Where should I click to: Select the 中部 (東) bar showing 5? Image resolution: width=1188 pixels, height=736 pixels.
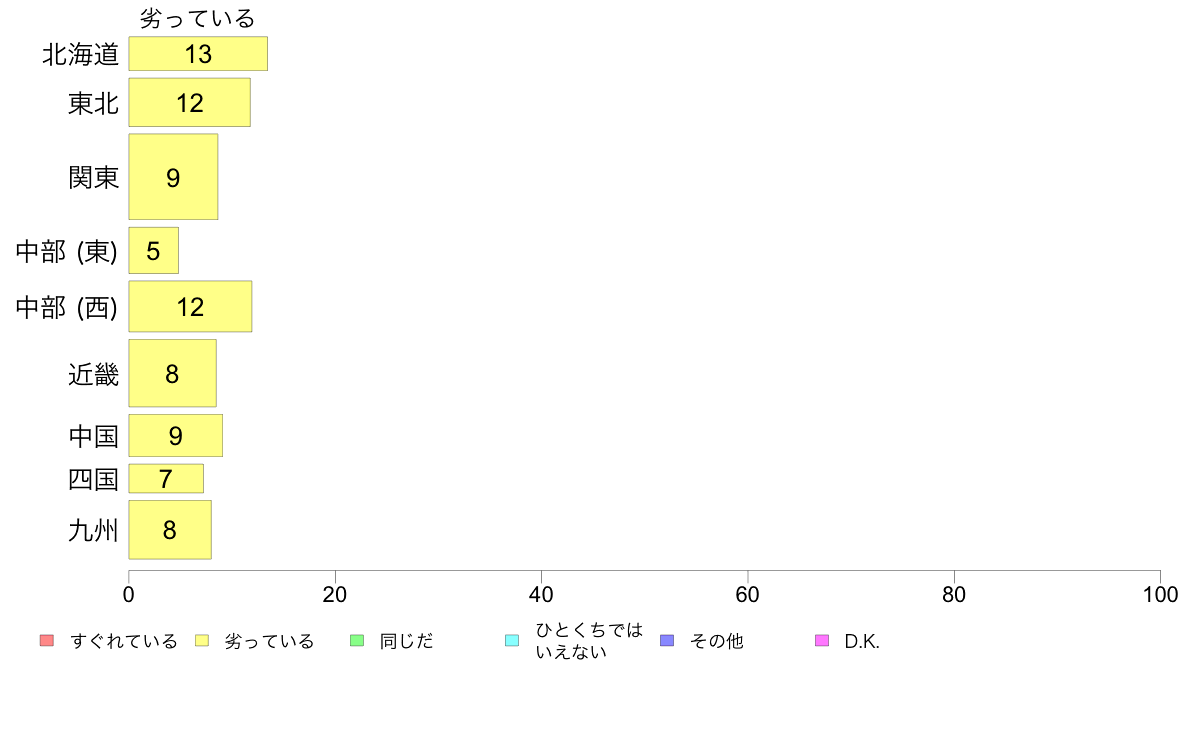point(154,251)
